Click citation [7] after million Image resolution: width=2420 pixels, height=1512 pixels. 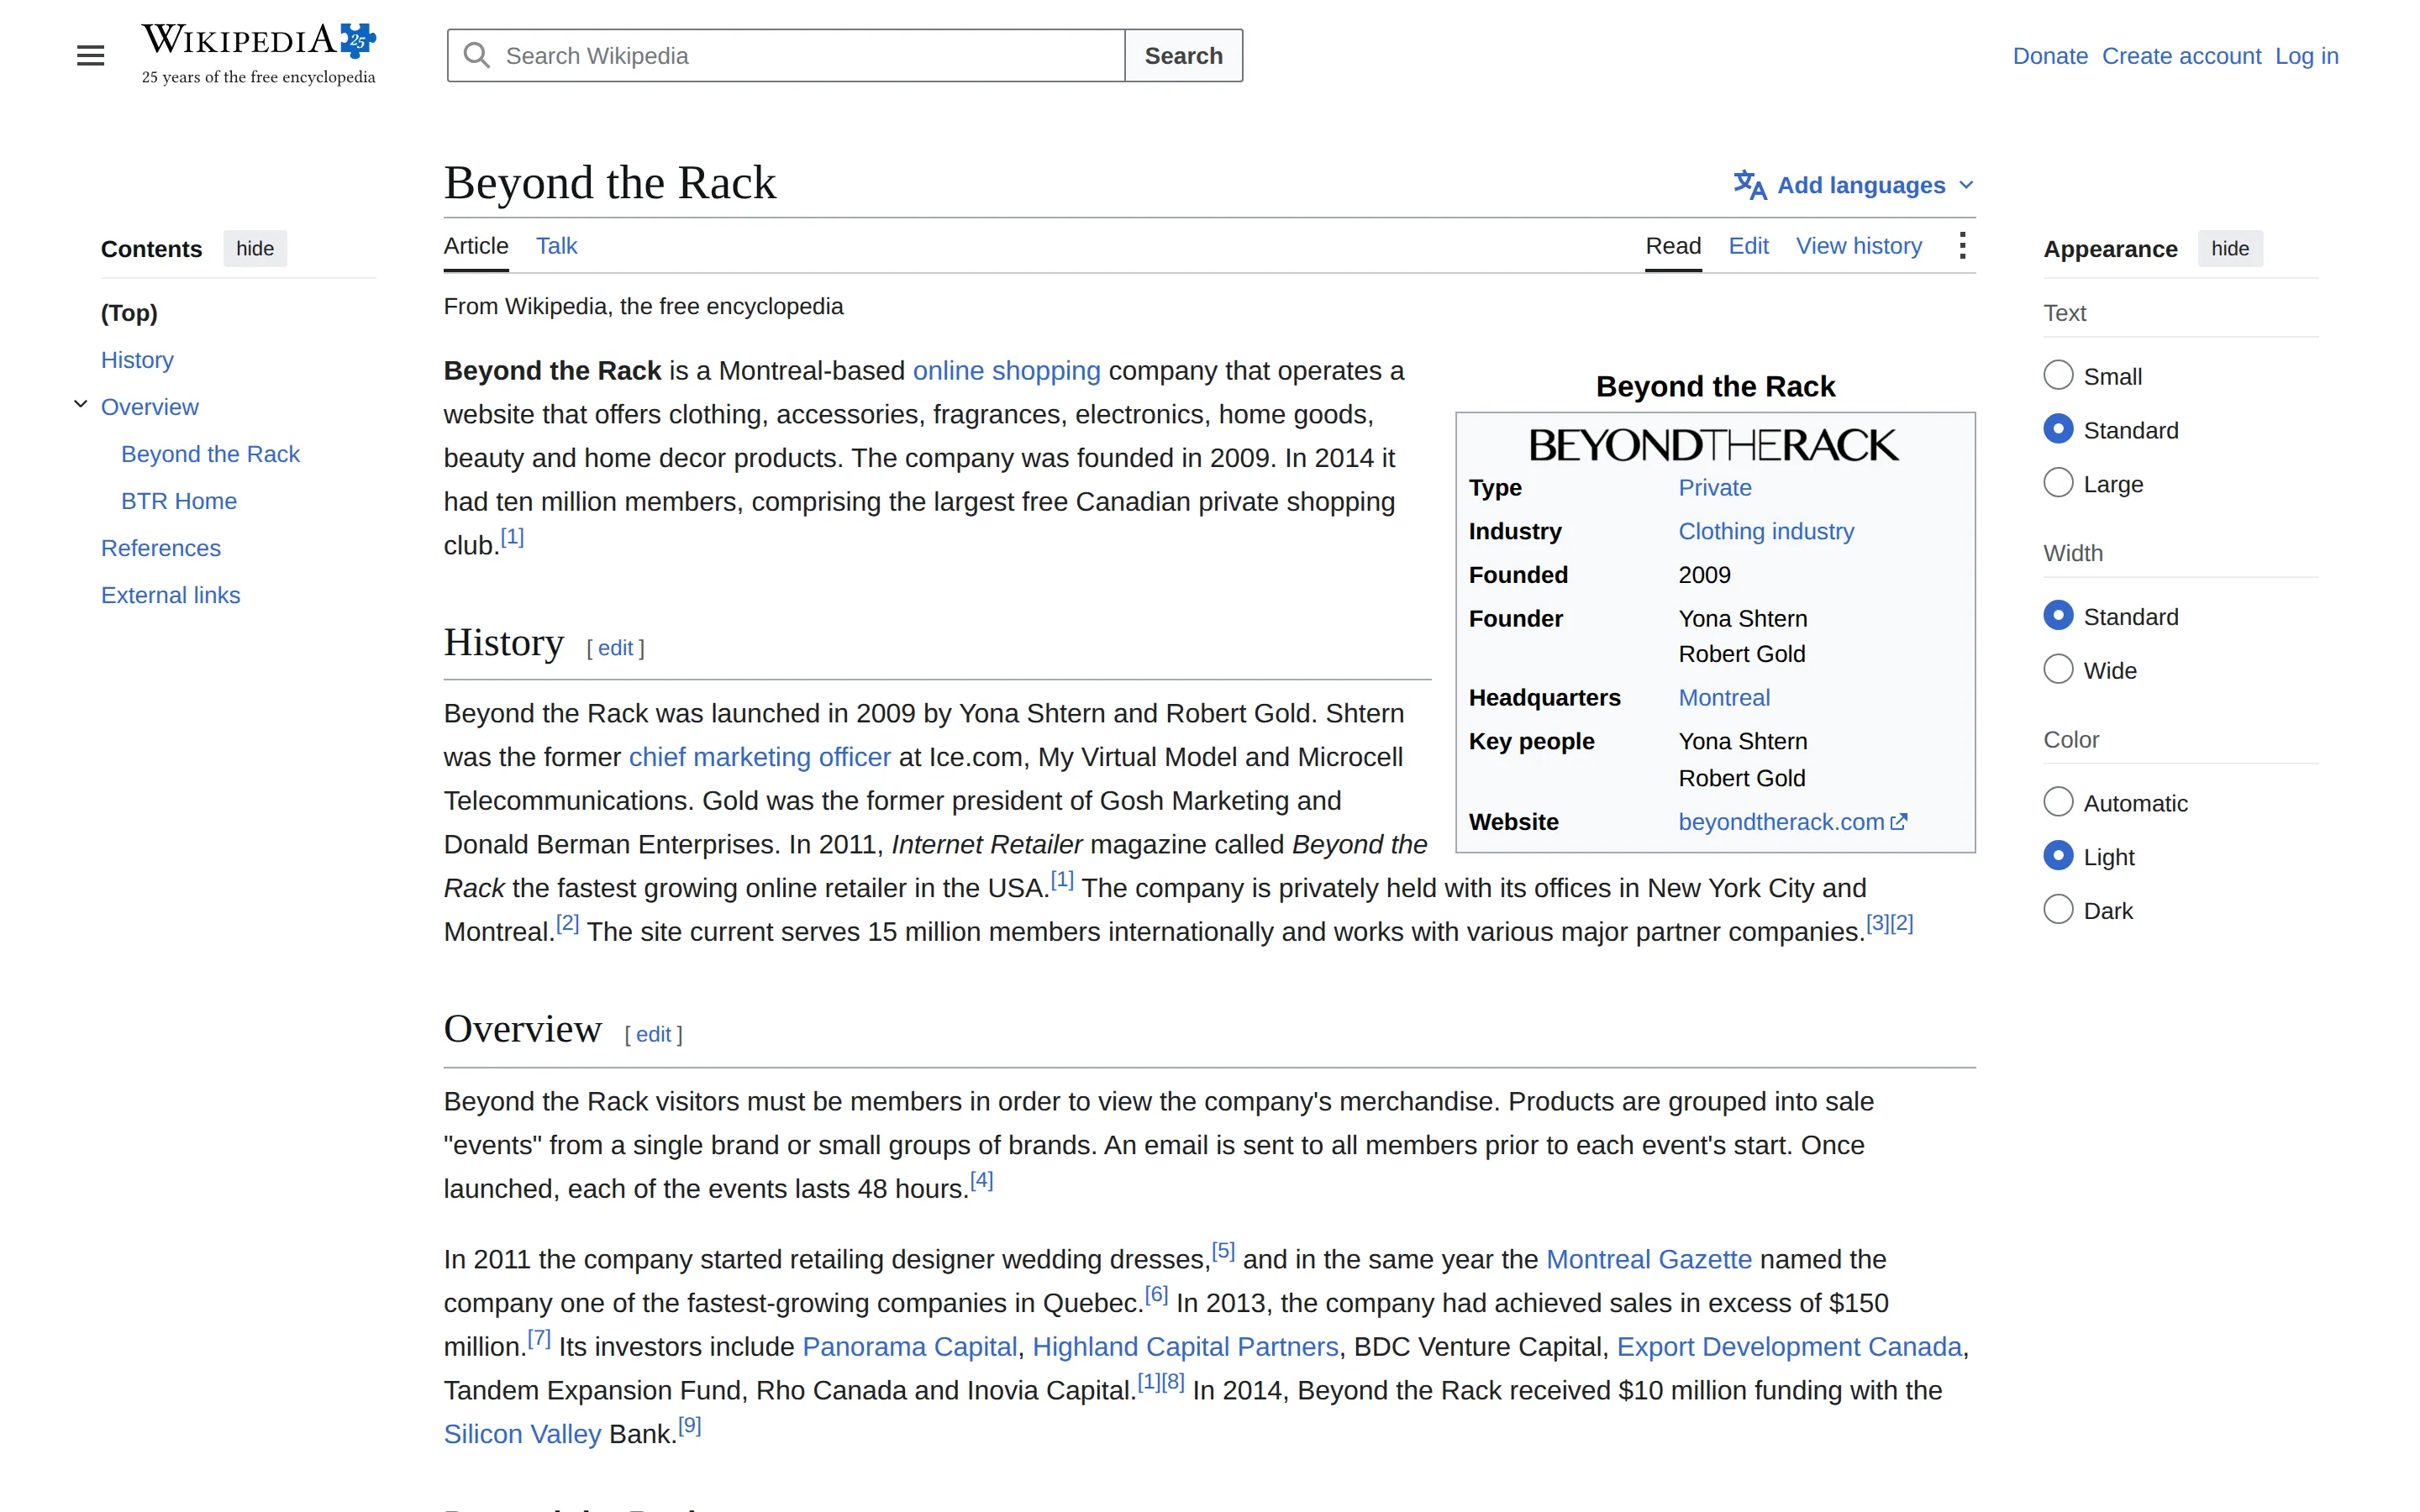(x=539, y=1338)
